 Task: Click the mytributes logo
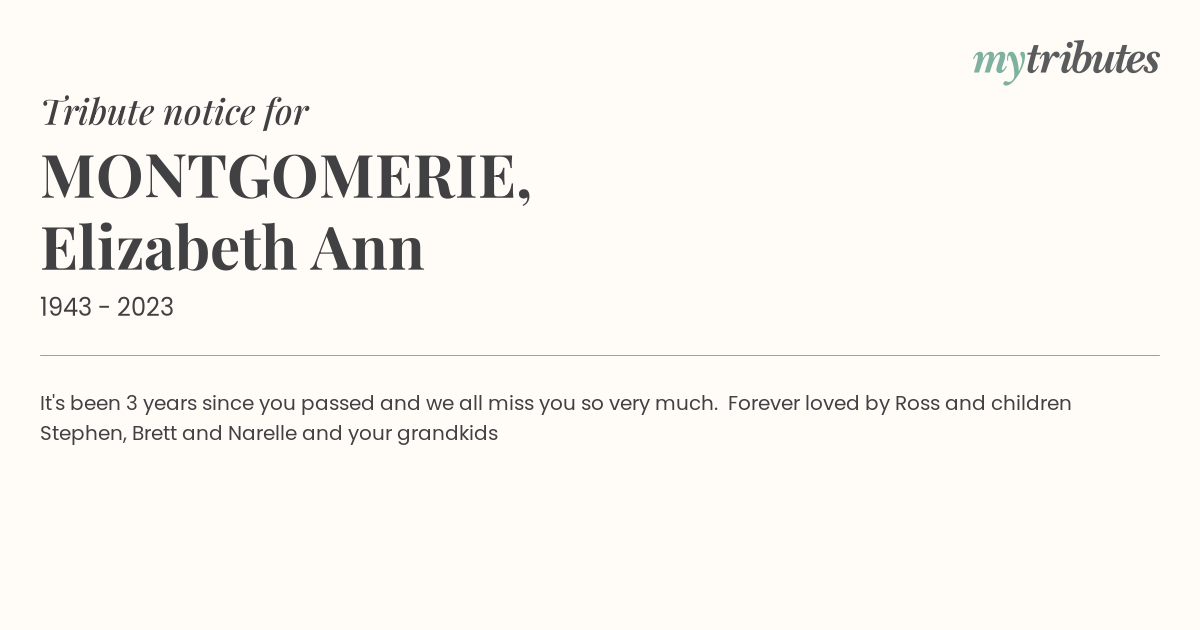tap(1066, 60)
